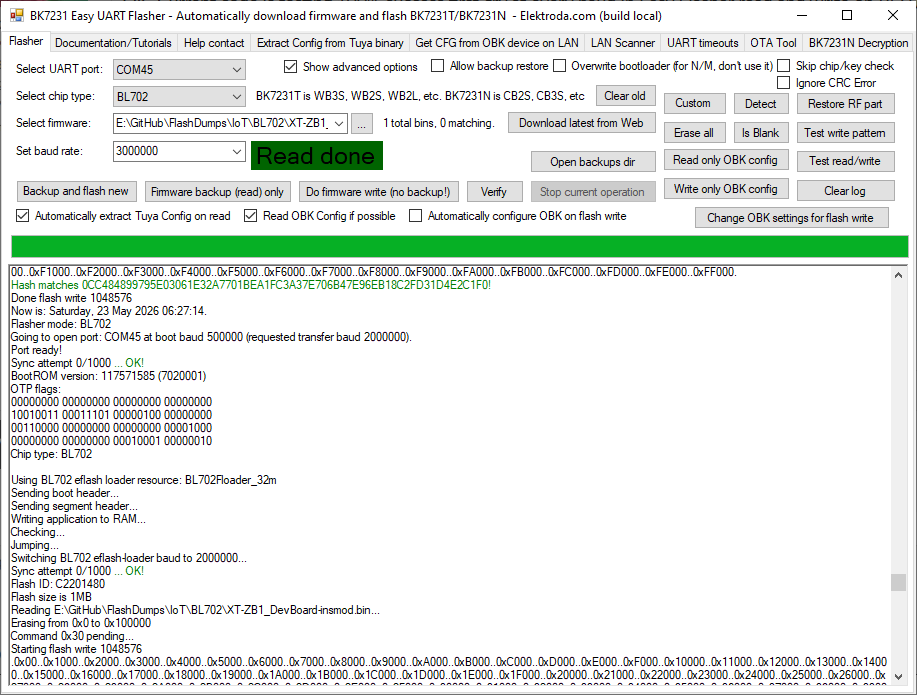This screenshot has width=917, height=695.
Task: Click the "Chip type: BL702" log line
Action: [x=51, y=454]
